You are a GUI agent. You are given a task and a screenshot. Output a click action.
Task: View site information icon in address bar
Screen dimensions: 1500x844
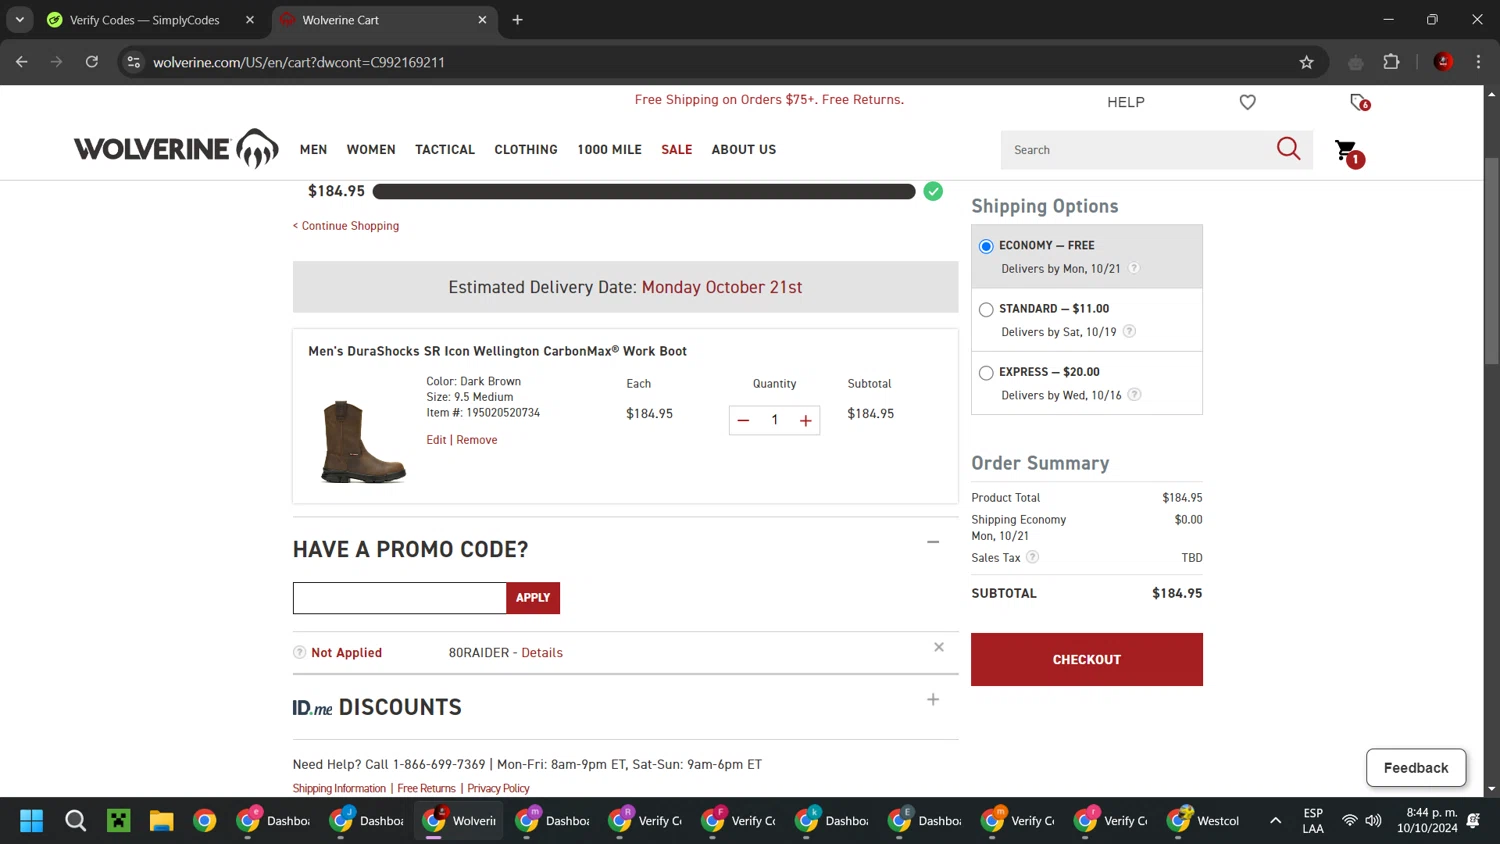[134, 62]
